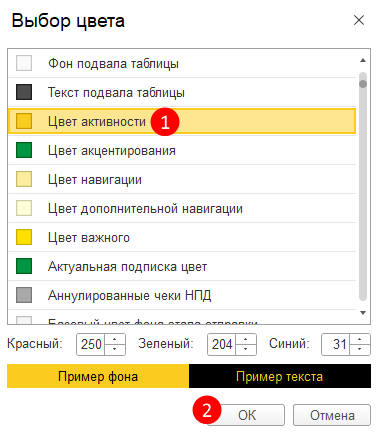Click the Цвет акцентирования row label
Image resolution: width=379 pixels, height=435 pixels.
point(112,150)
